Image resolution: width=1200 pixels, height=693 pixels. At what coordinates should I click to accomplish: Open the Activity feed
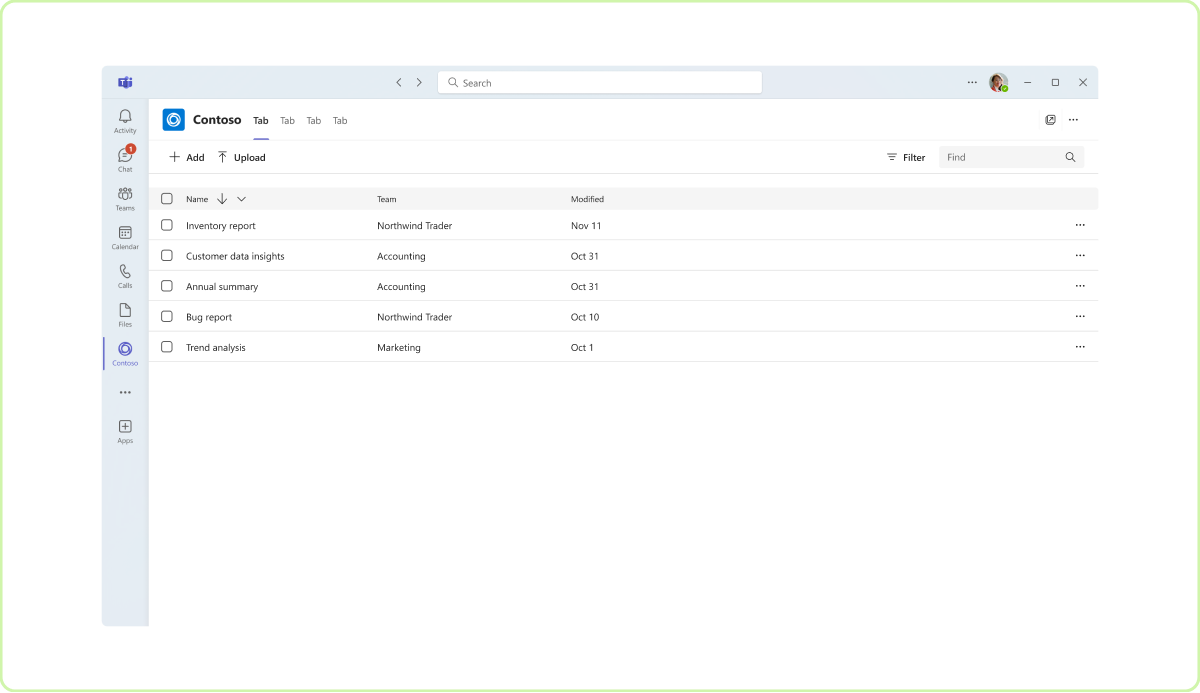pos(124,120)
